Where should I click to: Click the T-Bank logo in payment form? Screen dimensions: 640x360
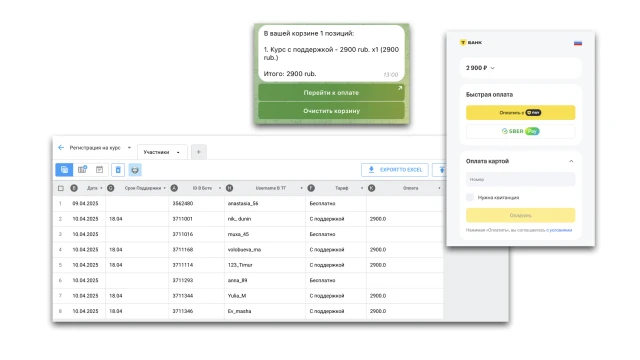[x=471, y=42]
